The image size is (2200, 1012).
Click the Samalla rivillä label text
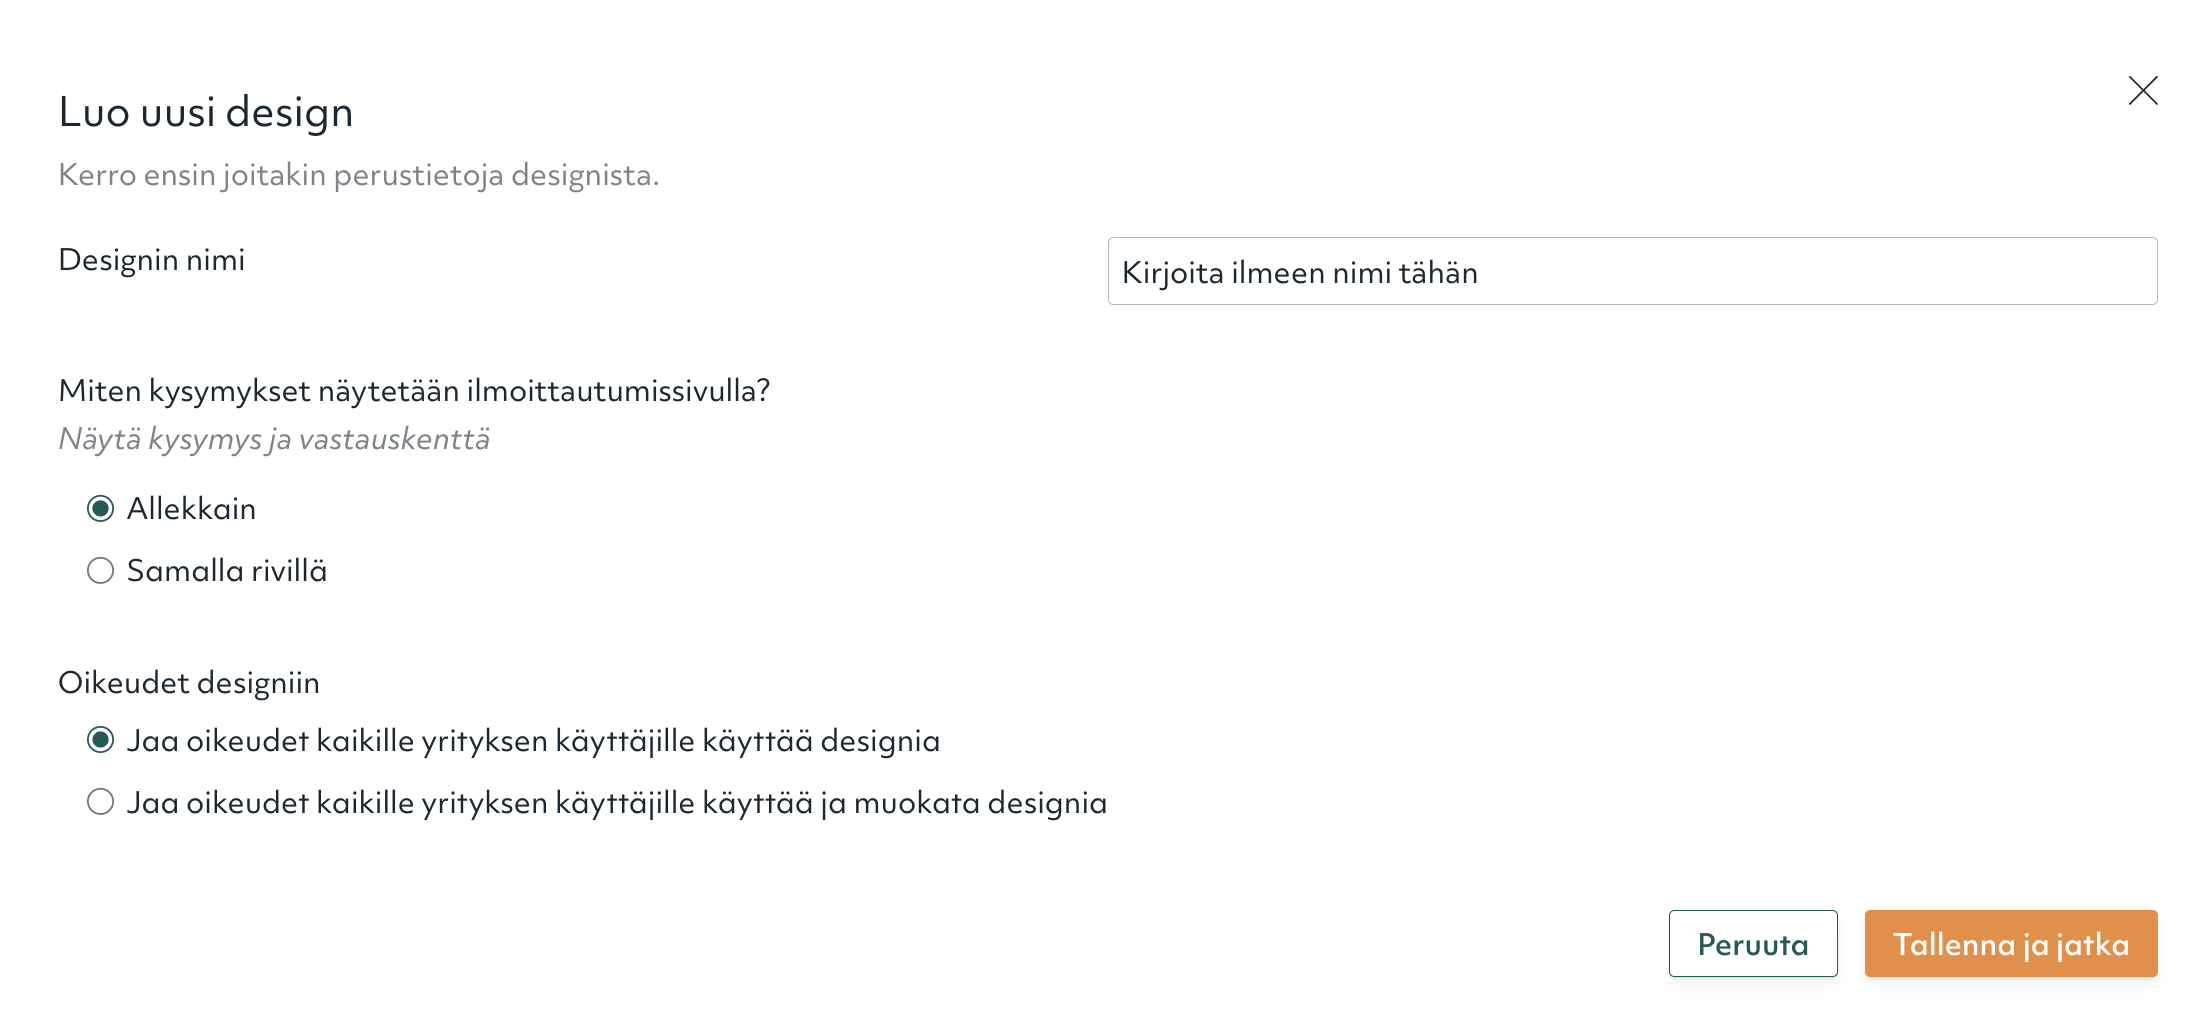tap(227, 571)
